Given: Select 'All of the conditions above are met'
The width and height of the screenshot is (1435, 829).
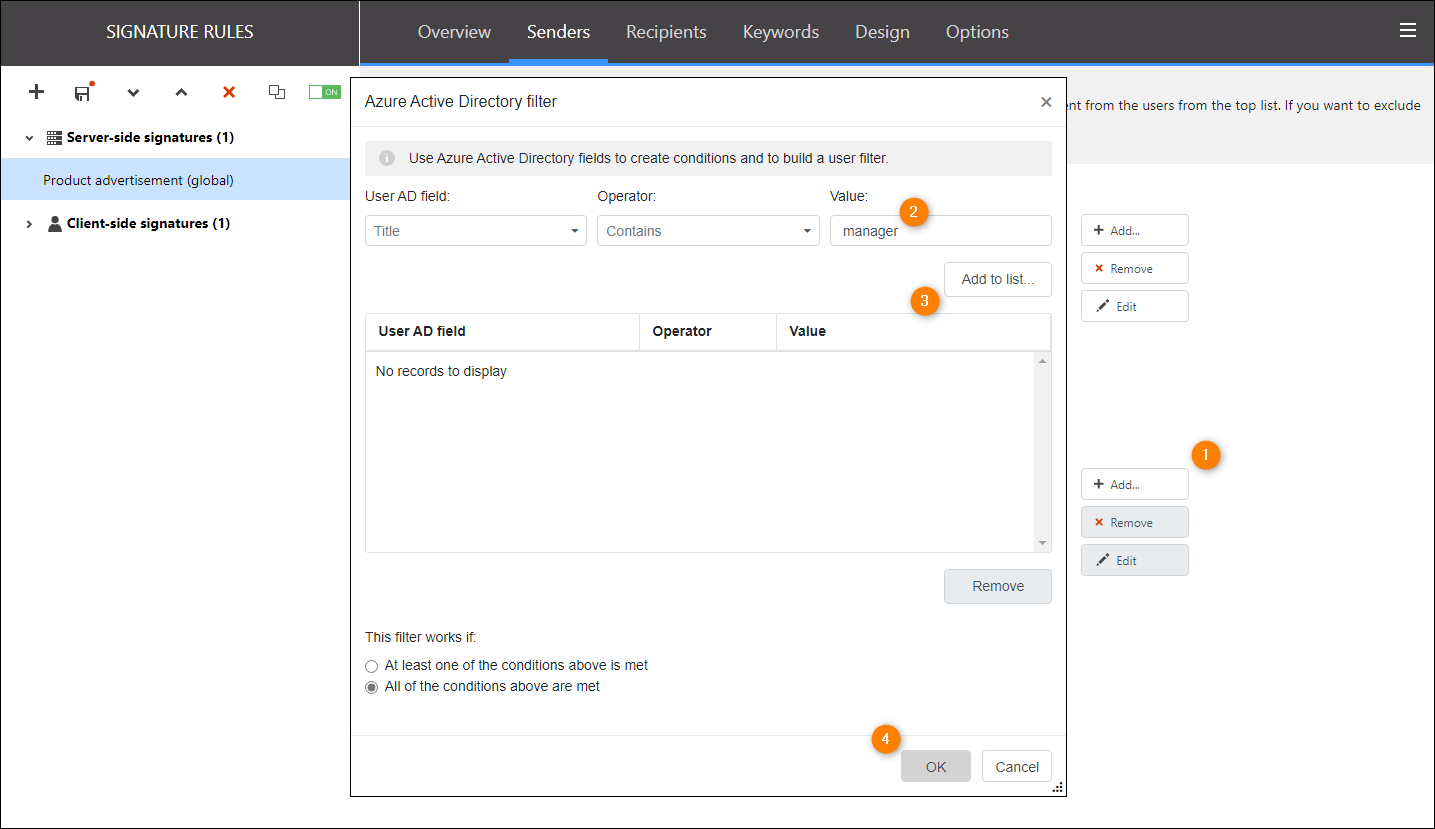Looking at the screenshot, I should [x=371, y=687].
